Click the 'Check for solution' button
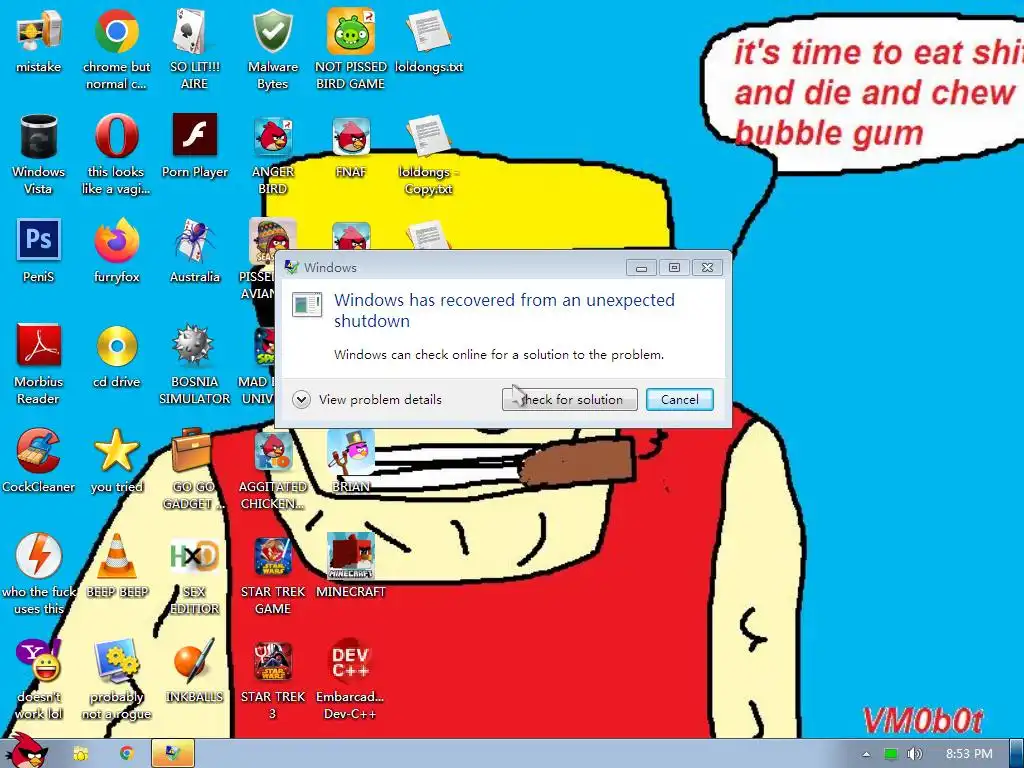 569,399
